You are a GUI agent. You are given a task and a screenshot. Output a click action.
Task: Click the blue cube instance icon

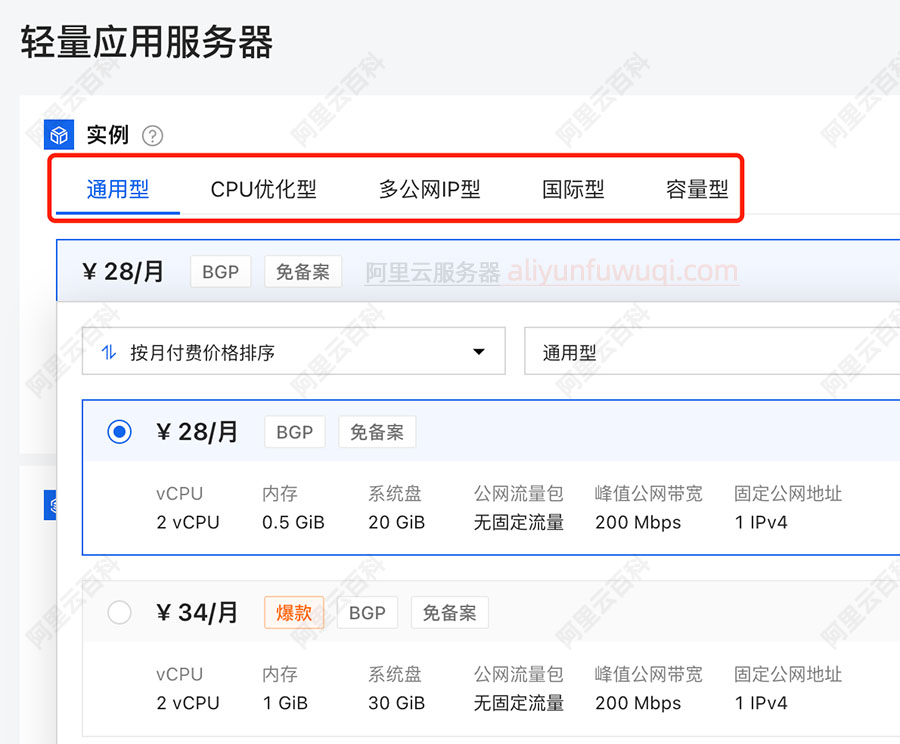[x=59, y=134]
